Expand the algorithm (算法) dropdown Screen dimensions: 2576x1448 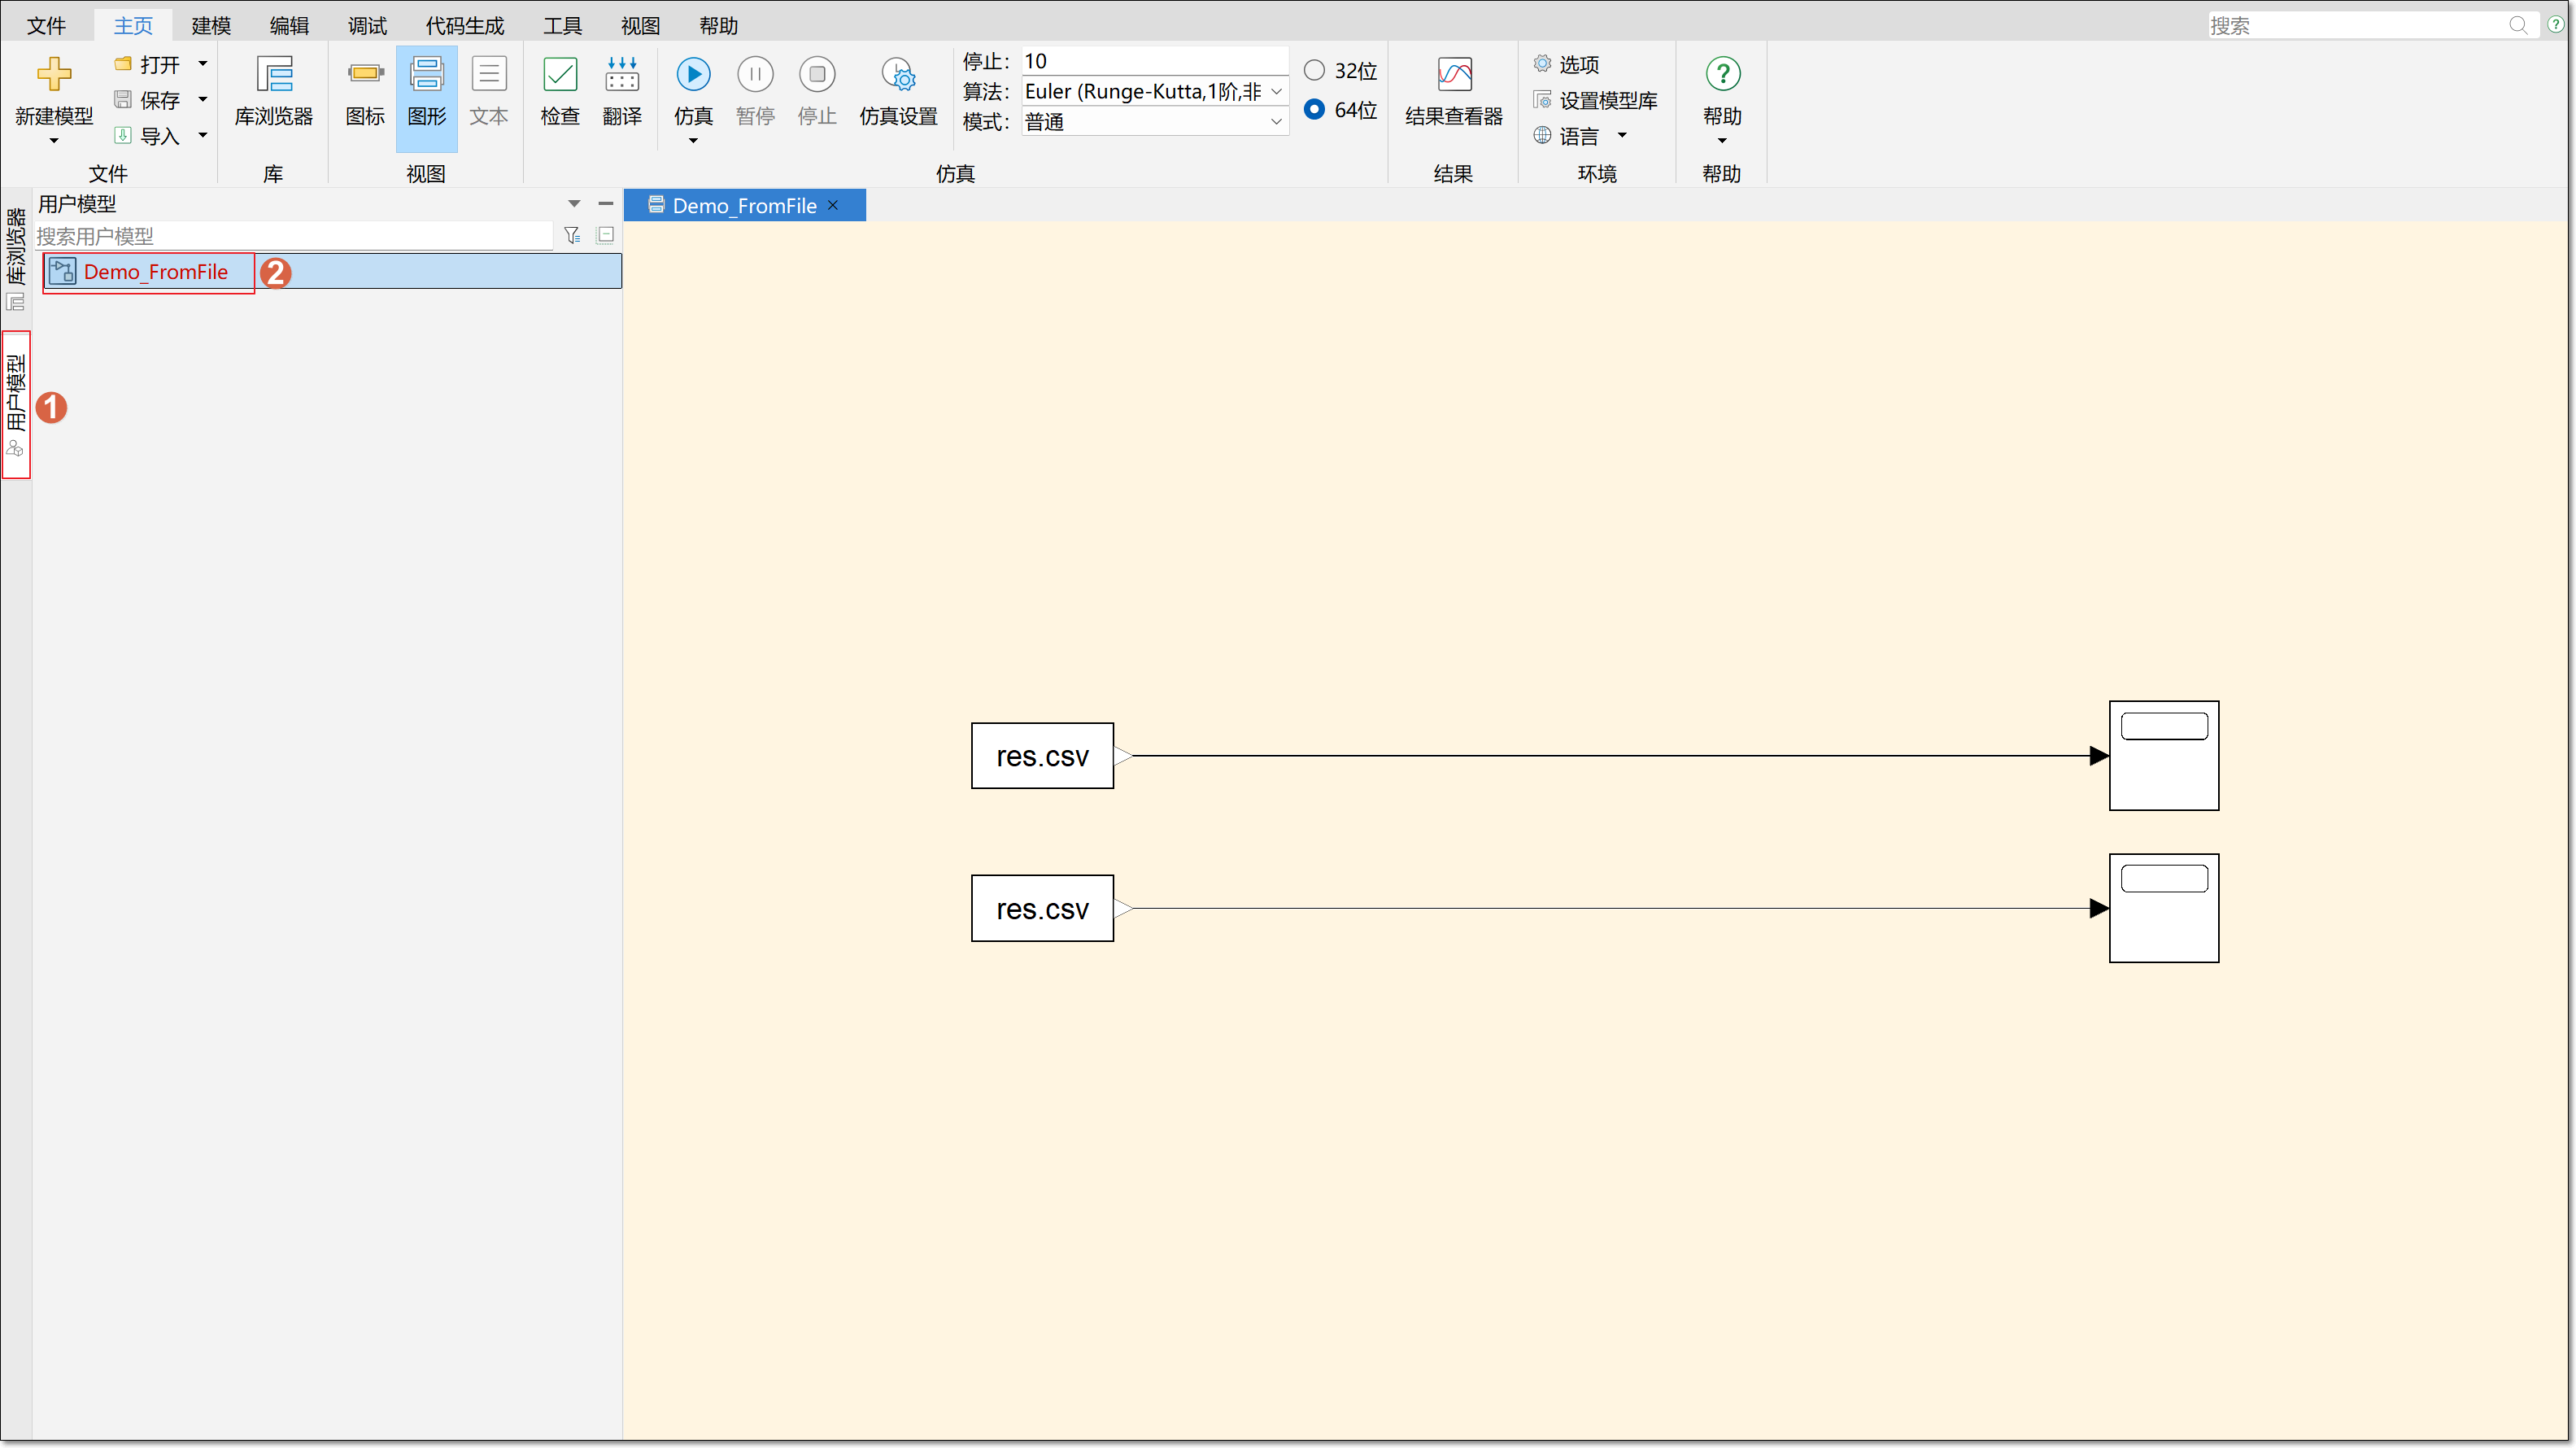click(1276, 92)
